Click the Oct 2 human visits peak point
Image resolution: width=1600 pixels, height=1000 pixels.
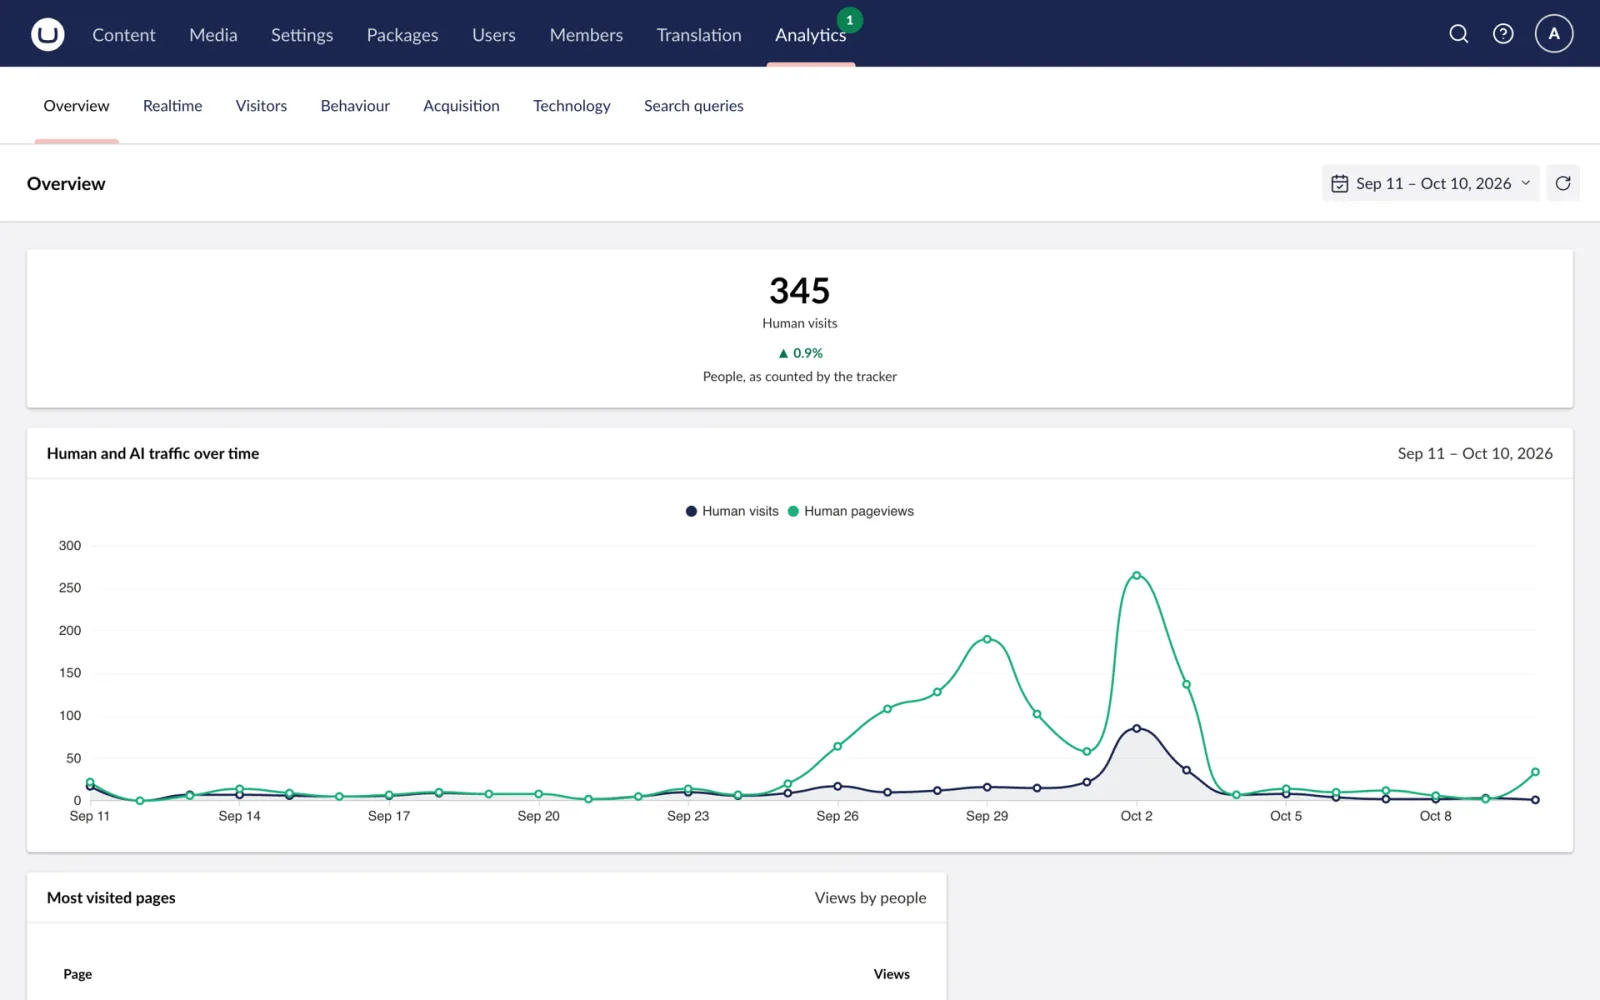1137,728
